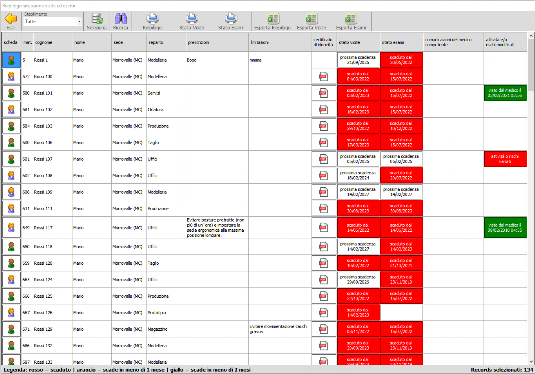Open the PDF certificate for Rossi 111
535x374 pixels.
pos(323,208)
